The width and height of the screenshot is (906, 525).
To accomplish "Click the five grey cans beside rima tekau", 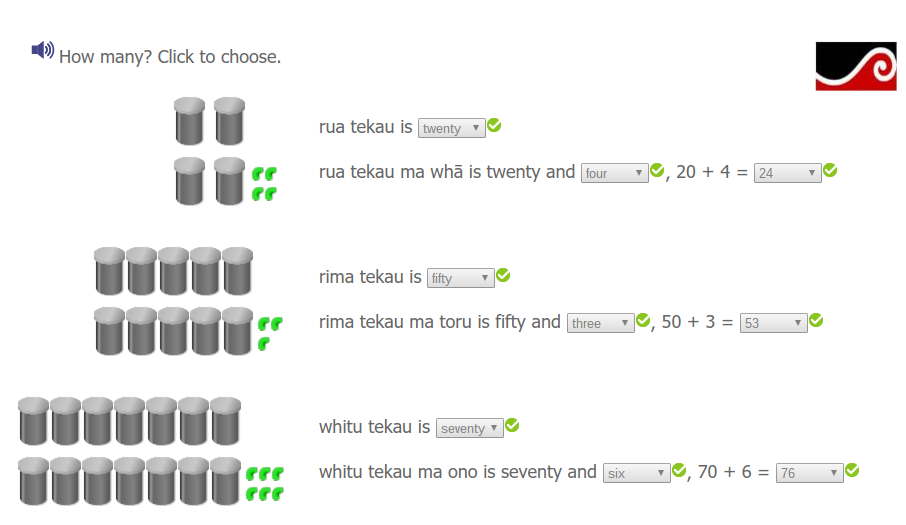I will [174, 271].
